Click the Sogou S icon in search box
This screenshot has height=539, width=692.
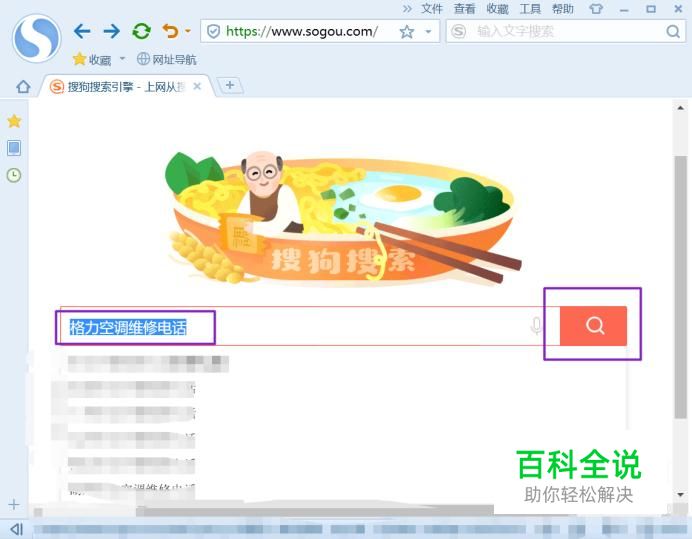459,31
